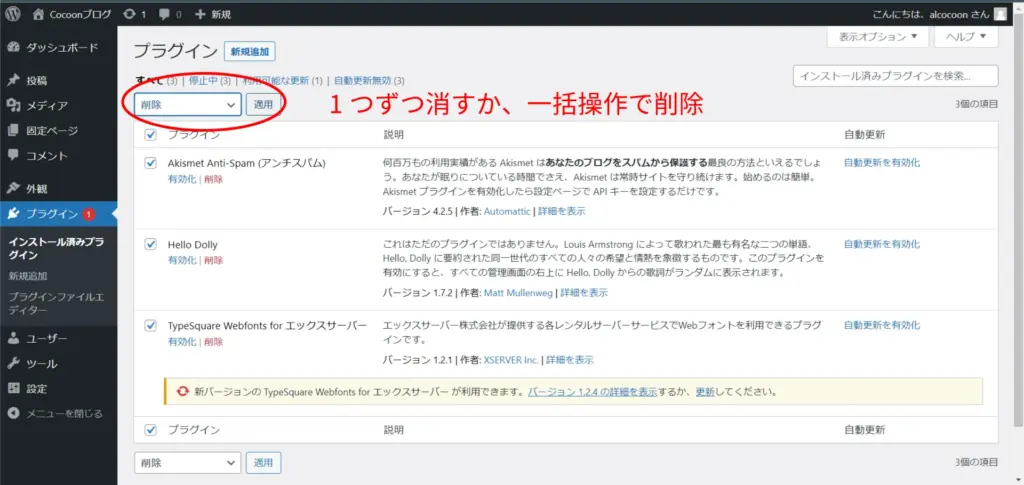
Task: View Hello Dolly 詳細を表示 details
Action: coord(584,293)
